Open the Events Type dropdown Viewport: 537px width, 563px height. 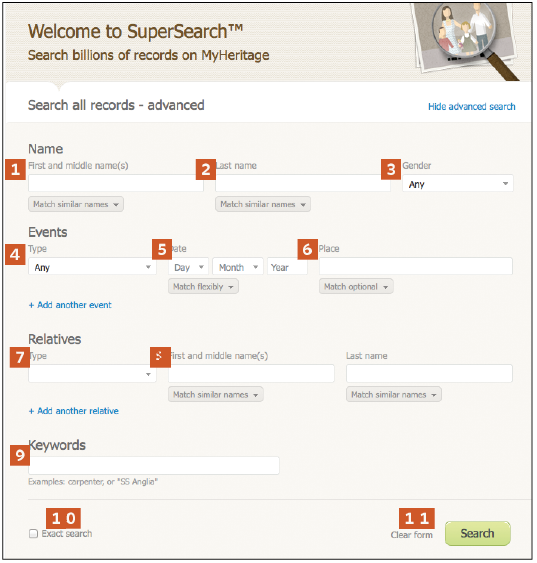tap(92, 267)
